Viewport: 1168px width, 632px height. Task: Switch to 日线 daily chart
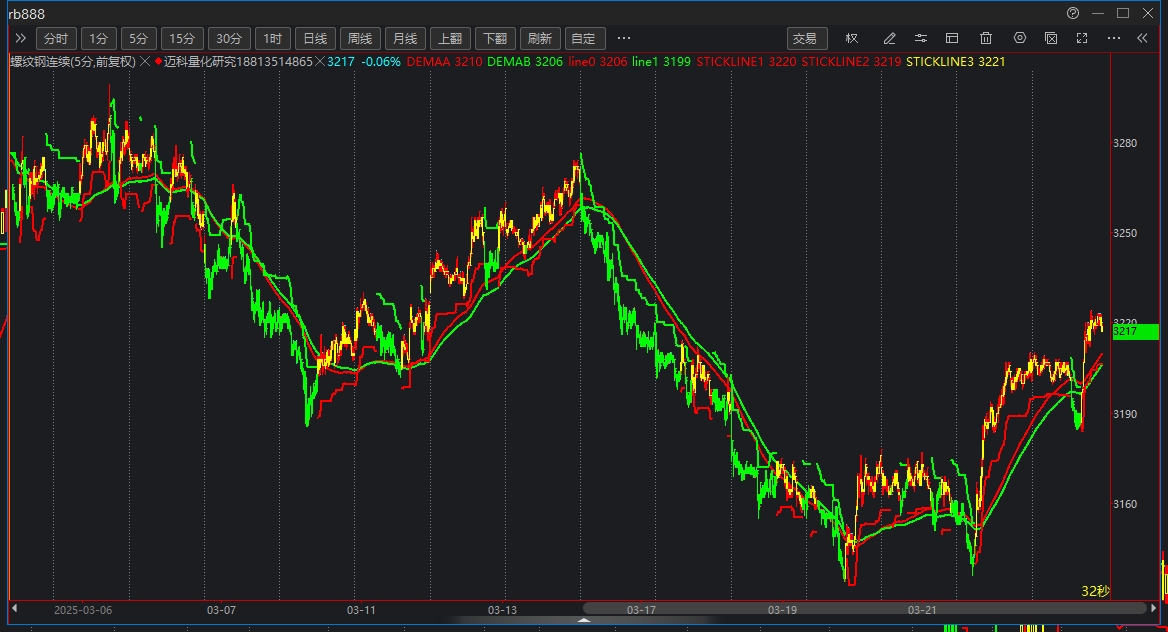coord(315,39)
